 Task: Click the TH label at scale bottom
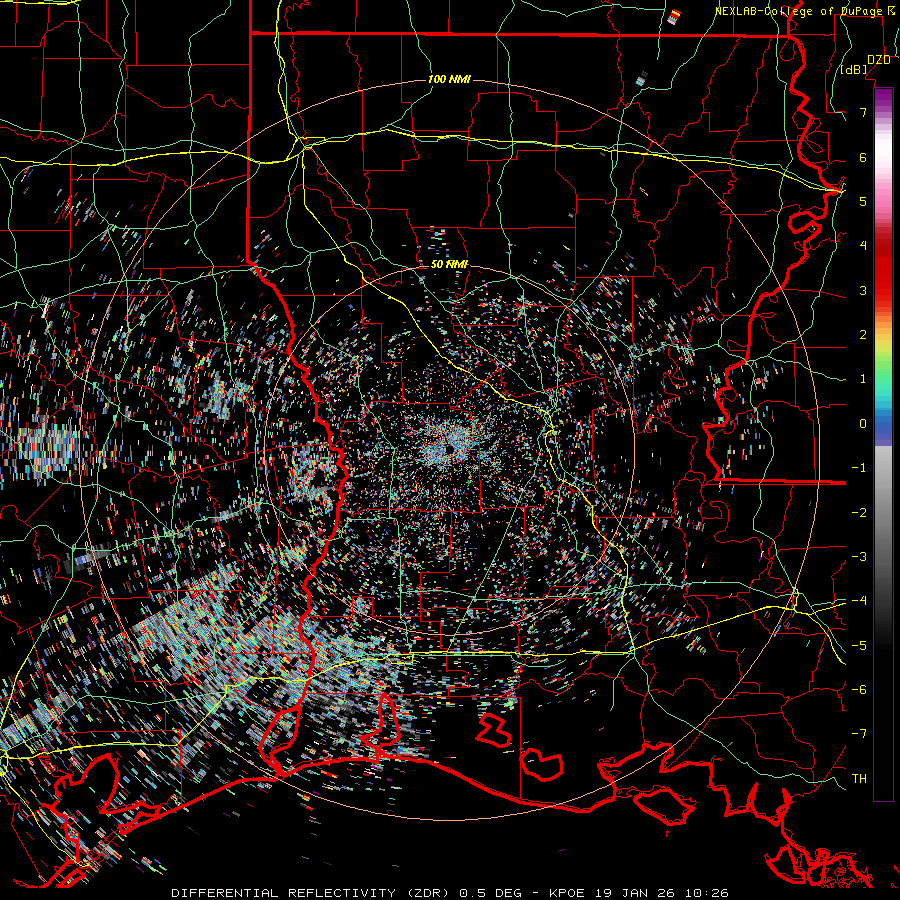[859, 779]
